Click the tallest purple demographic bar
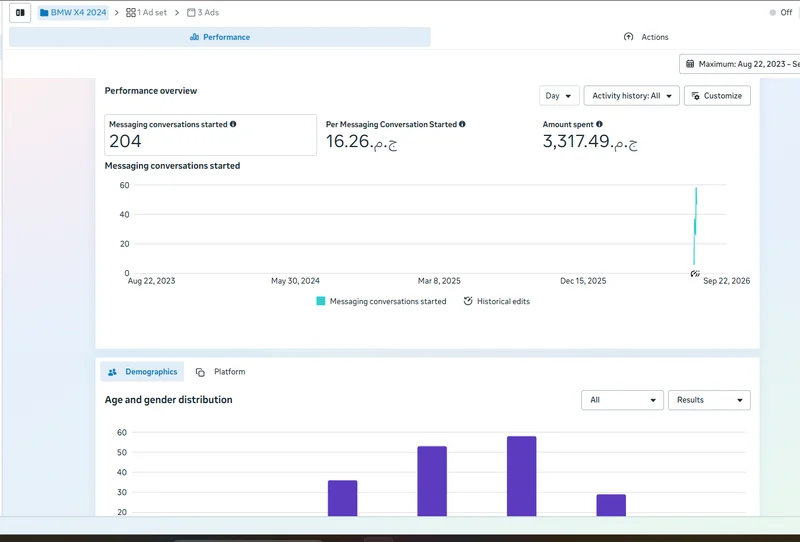This screenshot has height=542, width=800. (x=521, y=476)
